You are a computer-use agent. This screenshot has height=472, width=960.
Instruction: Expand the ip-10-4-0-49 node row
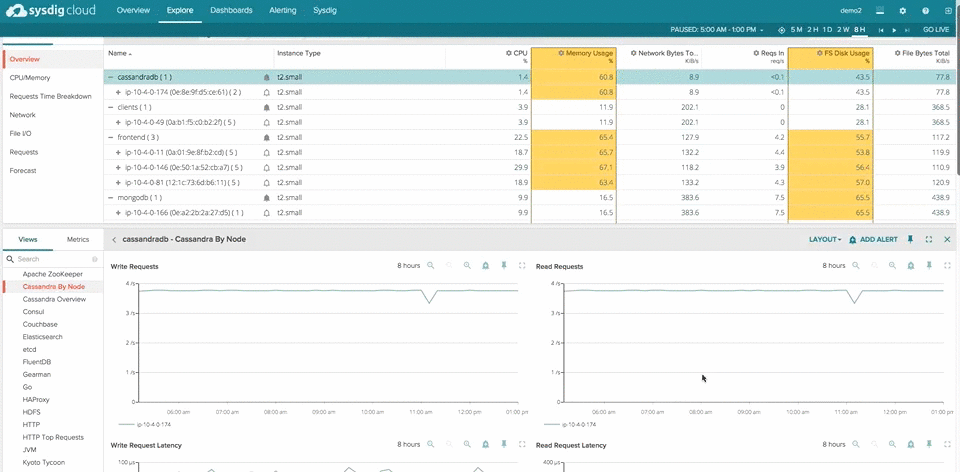click(118, 122)
